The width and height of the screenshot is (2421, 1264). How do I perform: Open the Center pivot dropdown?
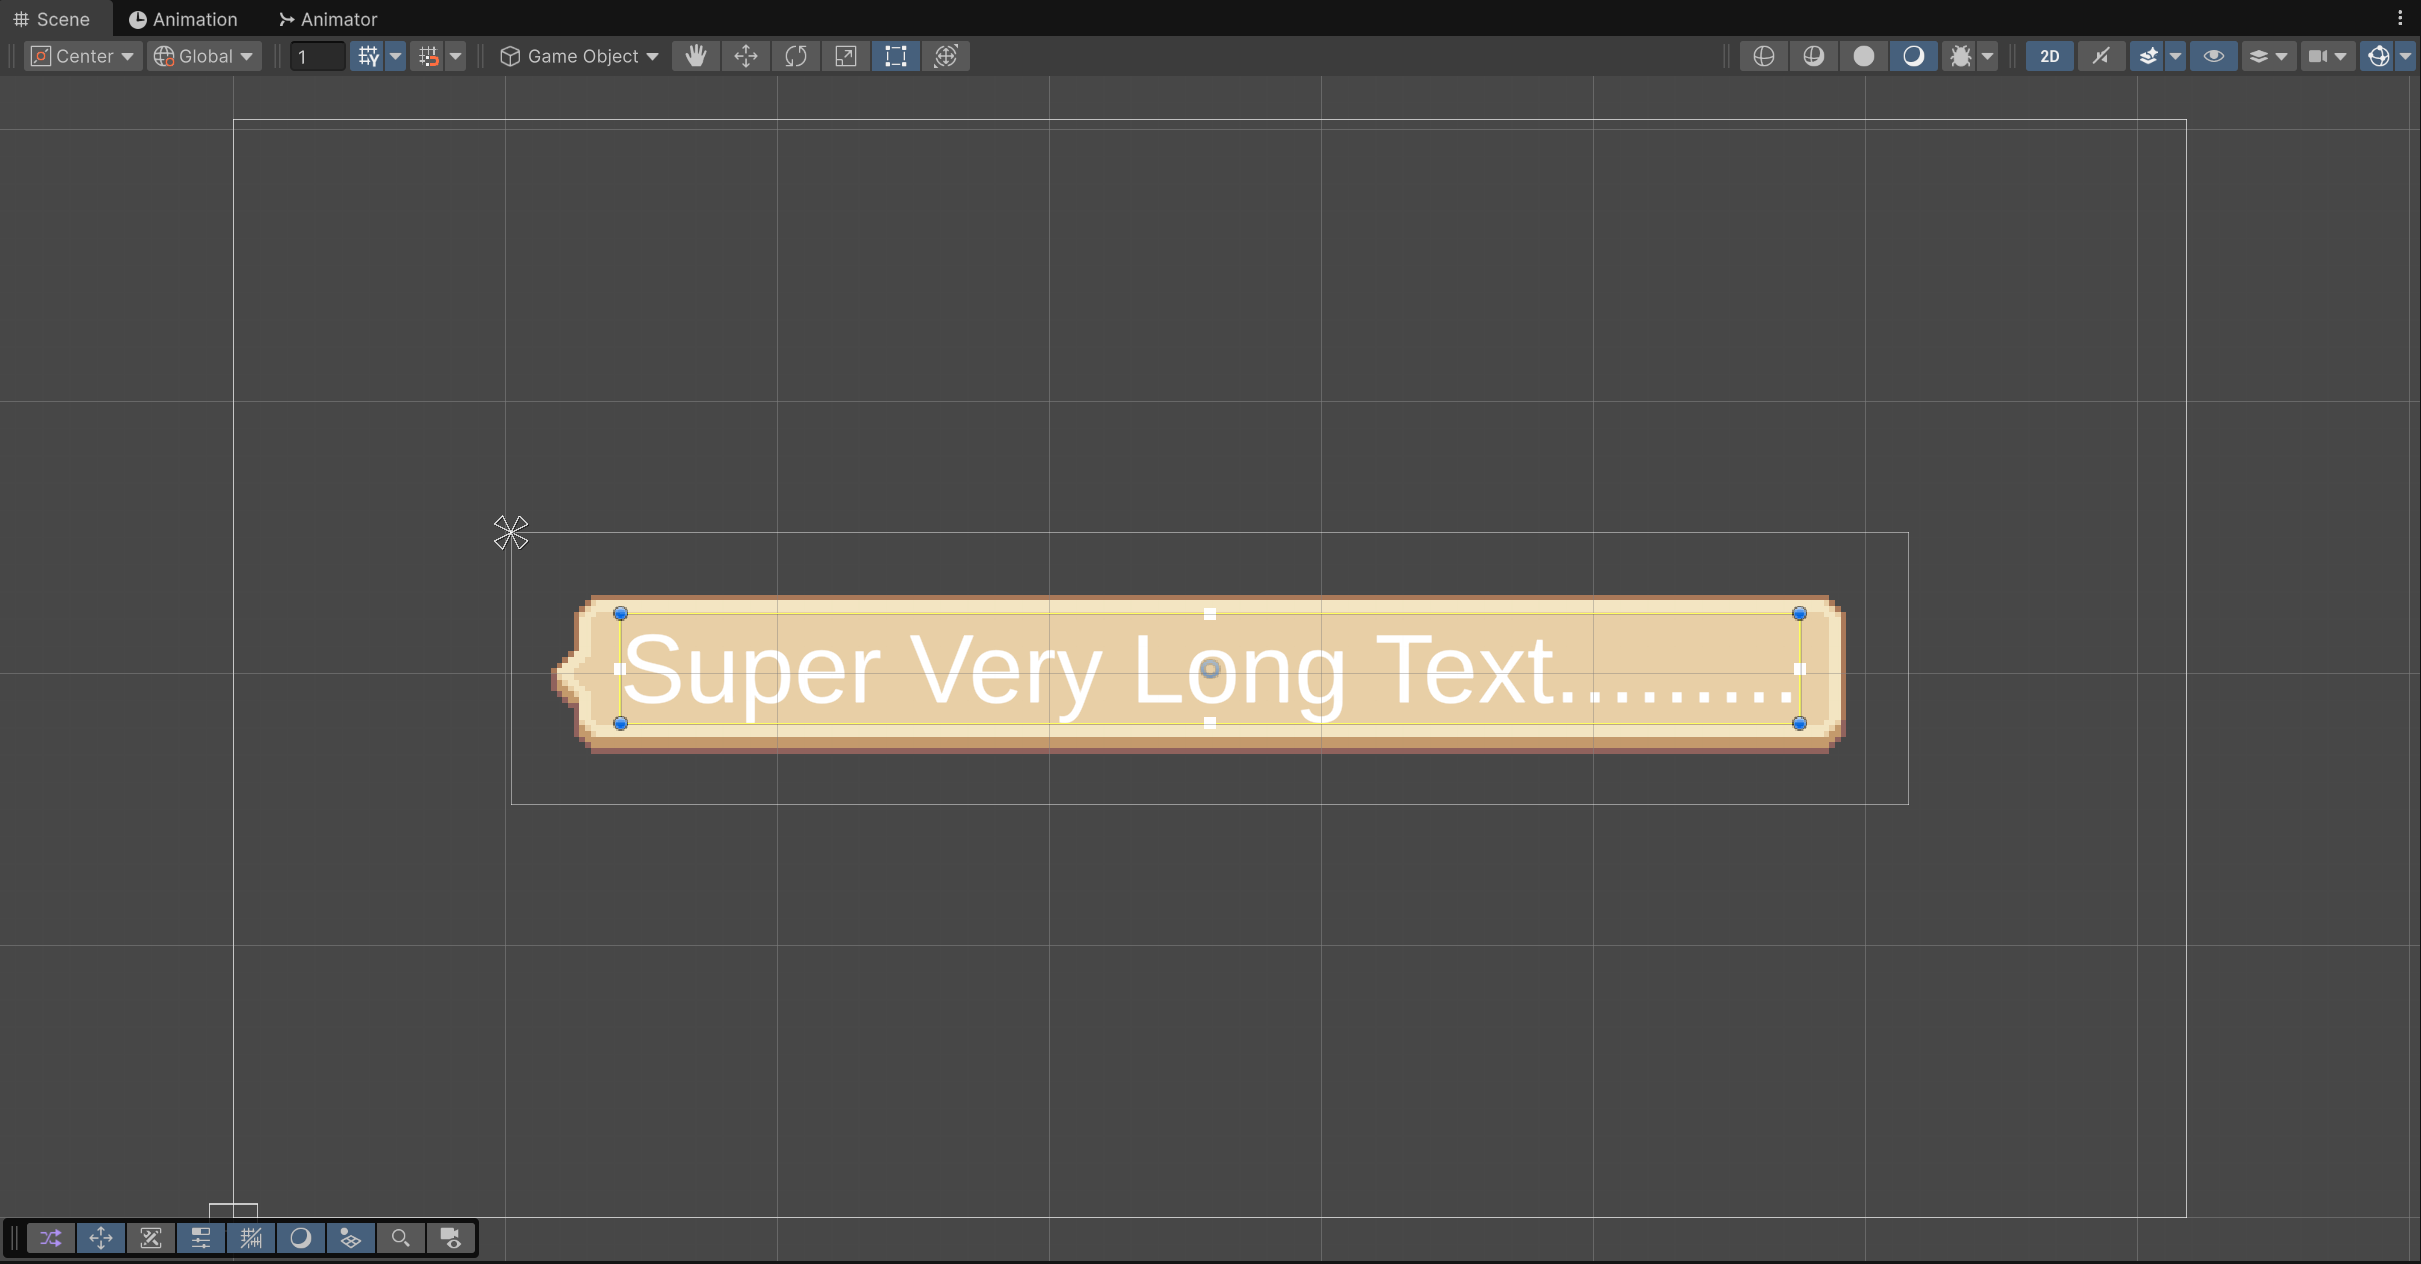[x=83, y=56]
